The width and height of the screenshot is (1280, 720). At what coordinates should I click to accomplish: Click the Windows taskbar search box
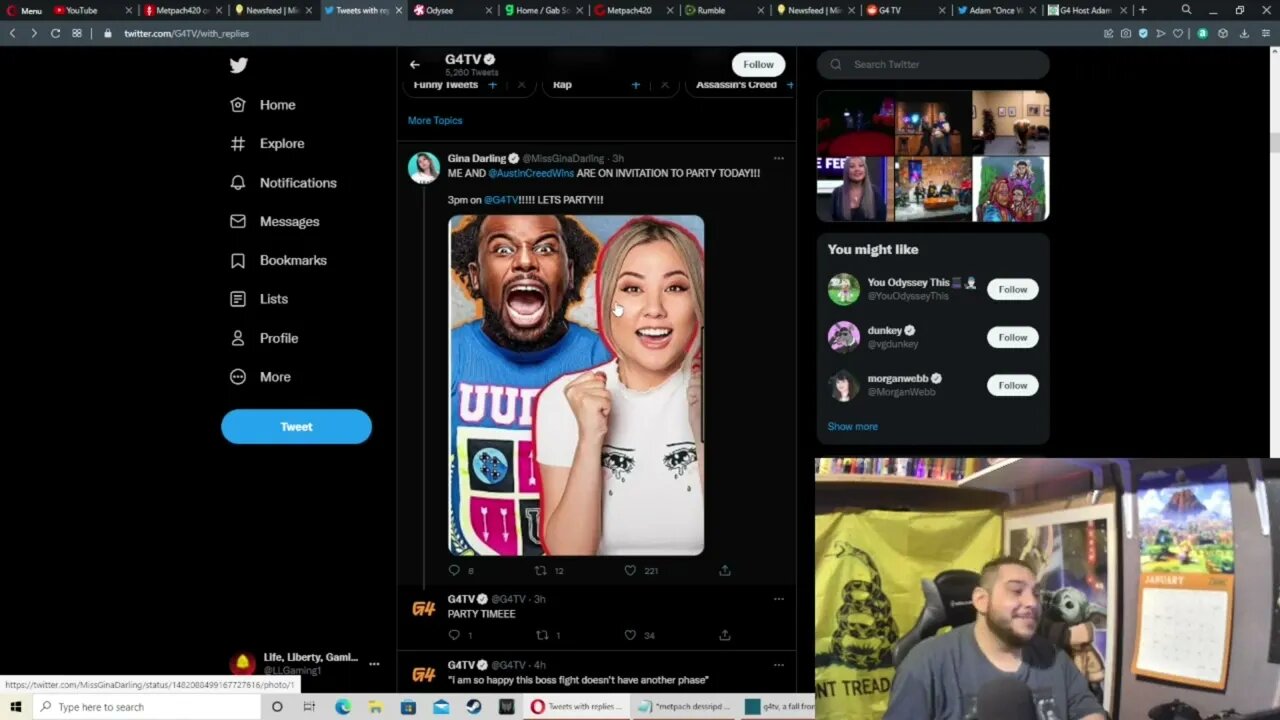[x=146, y=707]
